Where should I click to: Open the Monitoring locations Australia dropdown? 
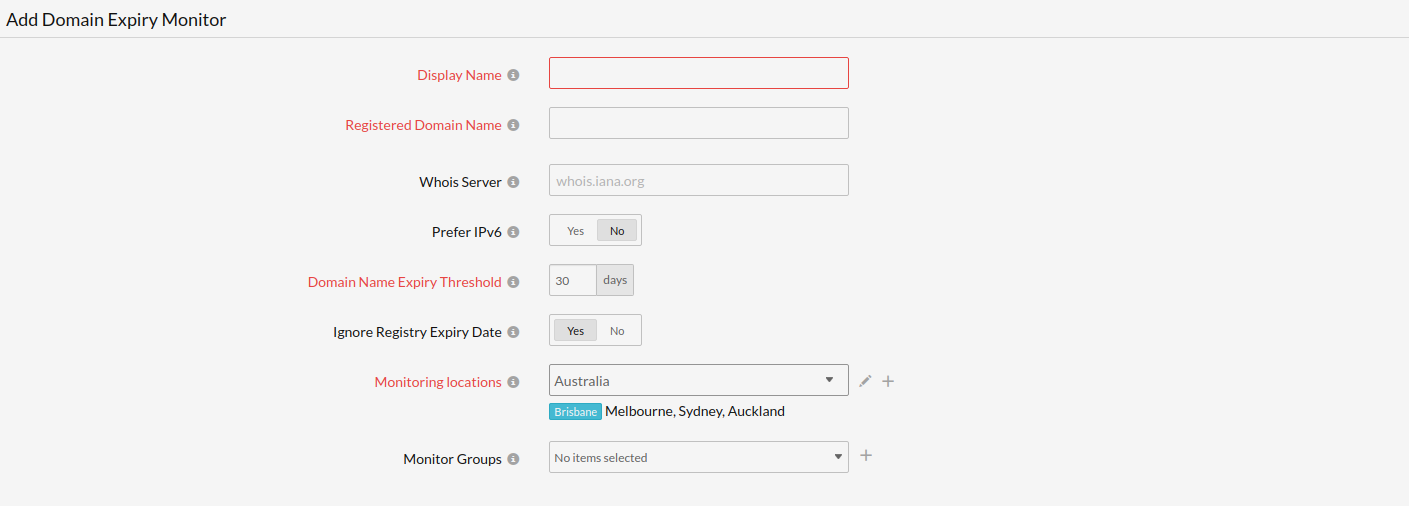698,381
